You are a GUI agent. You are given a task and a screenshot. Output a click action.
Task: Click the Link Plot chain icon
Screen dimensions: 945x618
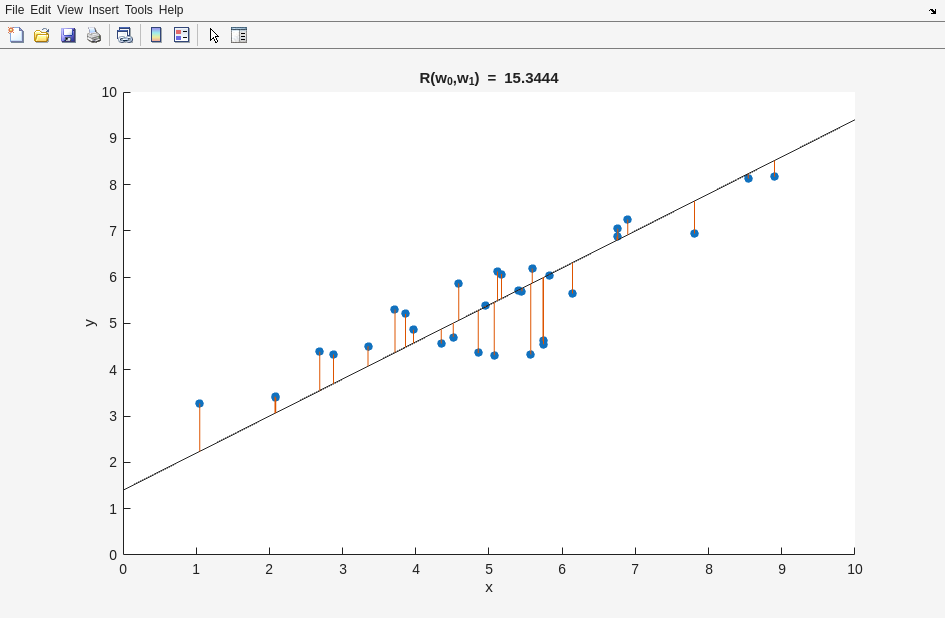[124, 35]
